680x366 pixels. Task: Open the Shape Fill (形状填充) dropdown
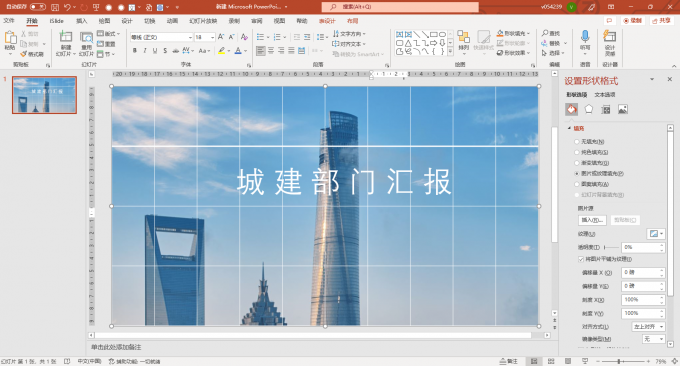pyautogui.click(x=513, y=33)
